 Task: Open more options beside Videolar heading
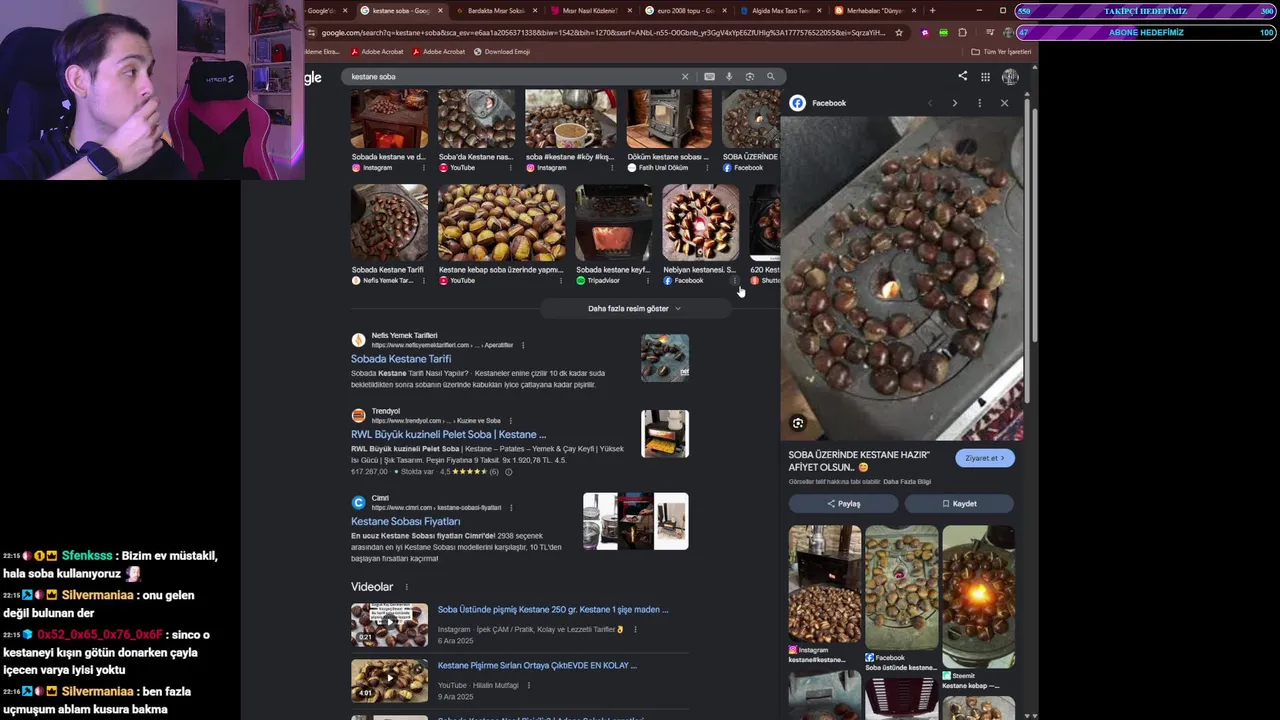pyautogui.click(x=406, y=587)
